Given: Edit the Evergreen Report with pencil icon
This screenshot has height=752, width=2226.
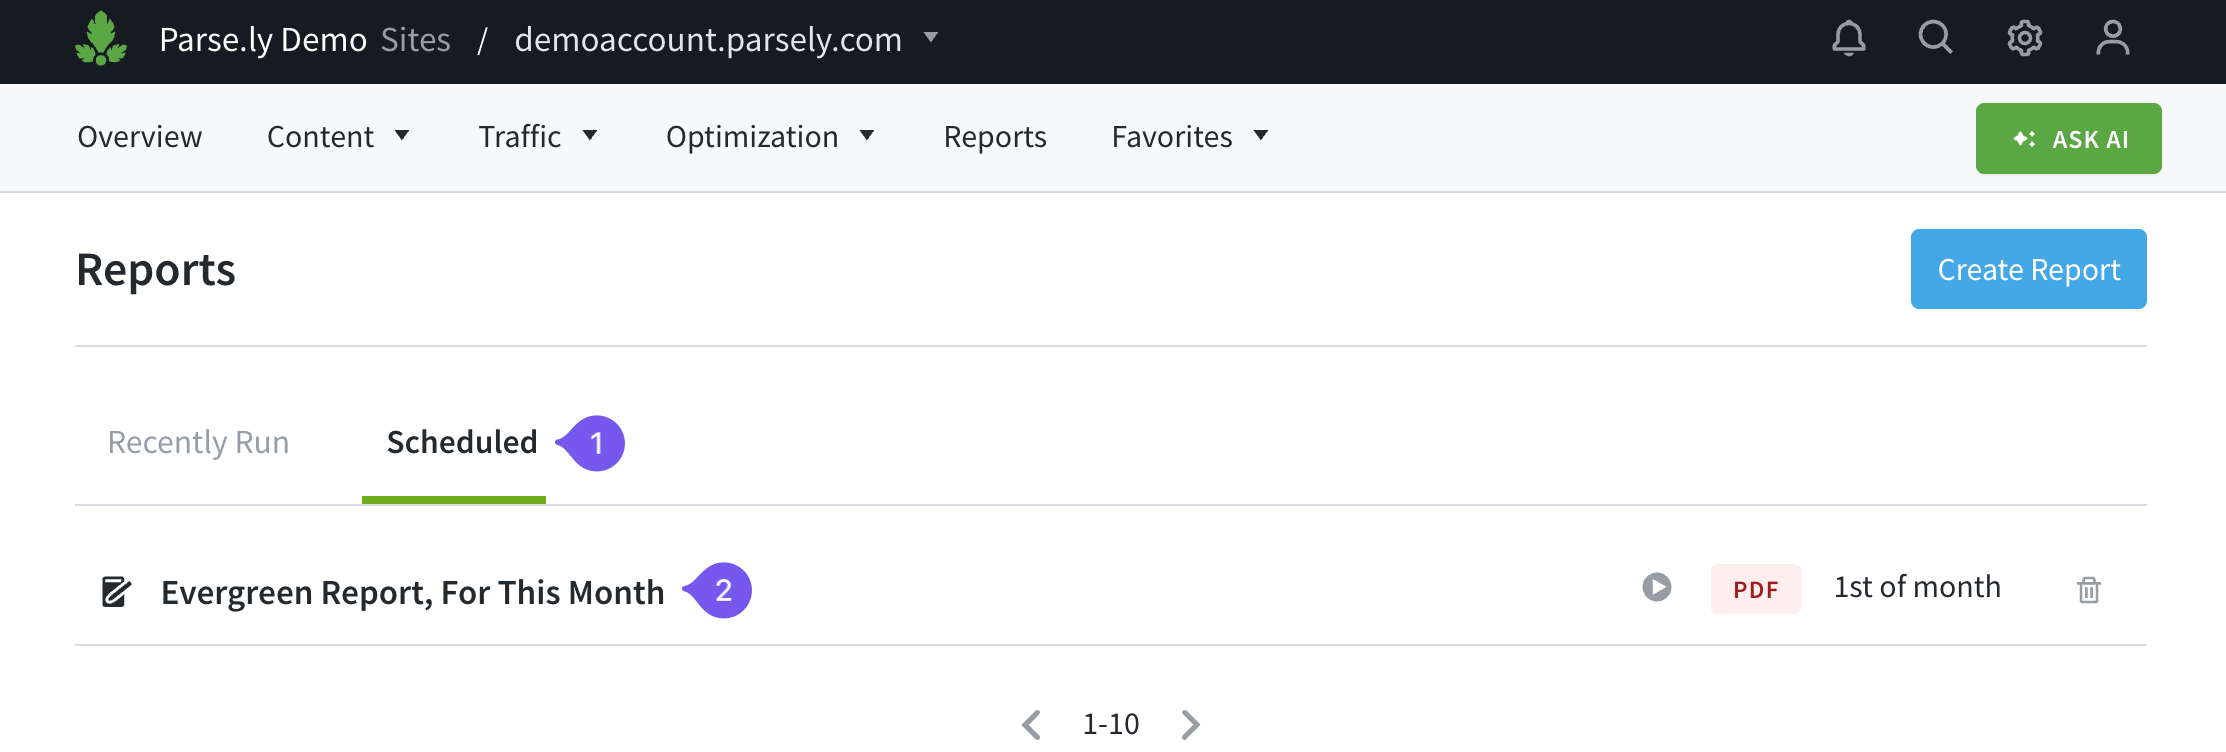Looking at the screenshot, I should (116, 592).
